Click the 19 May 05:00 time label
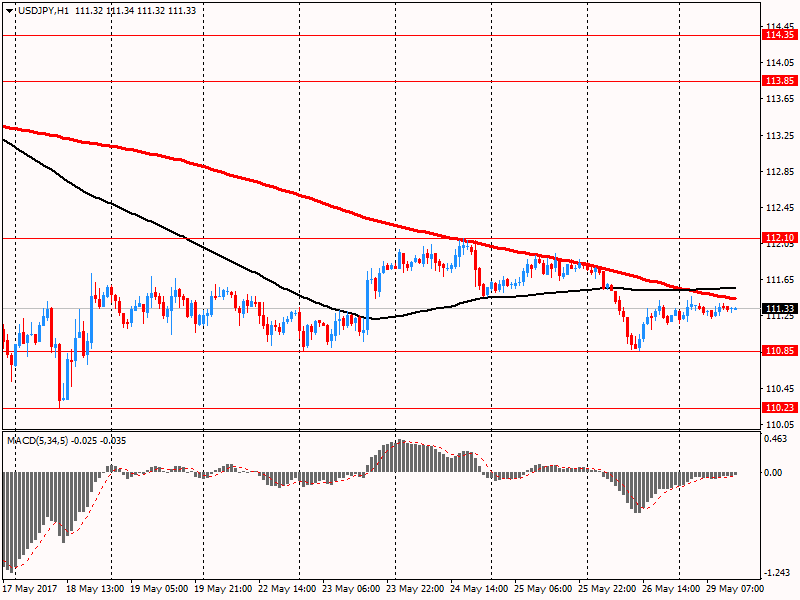Viewport: 800px width, 600px height. (x=159, y=588)
